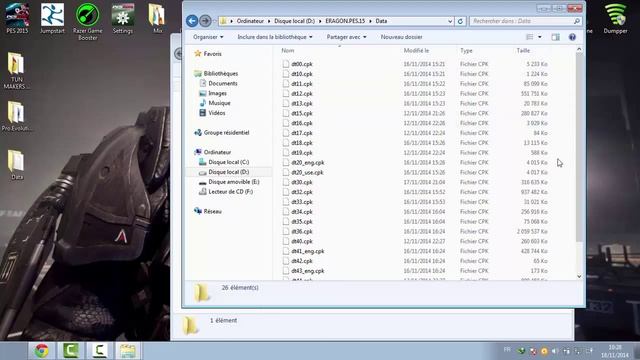The image size is (640, 360).
Task: Open the white Camtasia recorder taskbar icon
Action: [x=99, y=351]
